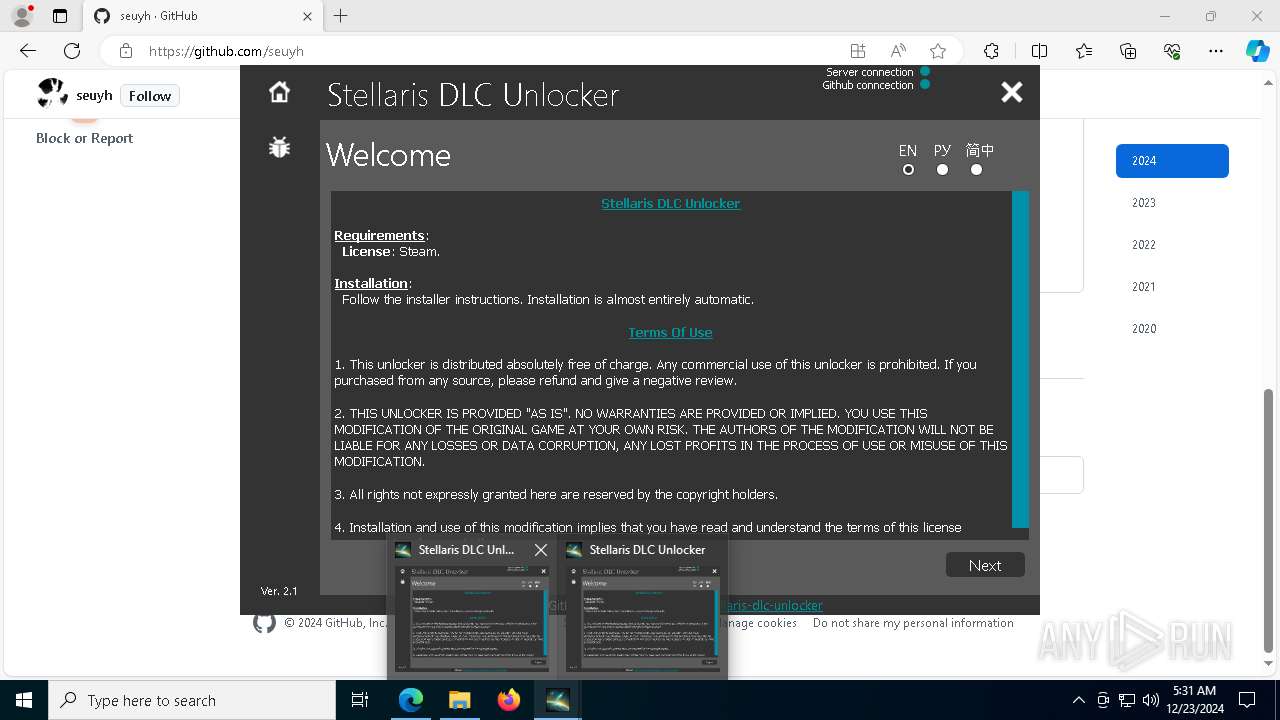This screenshot has height=720, width=1280.
Task: Open the Edge app available icon
Action: tap(857, 51)
